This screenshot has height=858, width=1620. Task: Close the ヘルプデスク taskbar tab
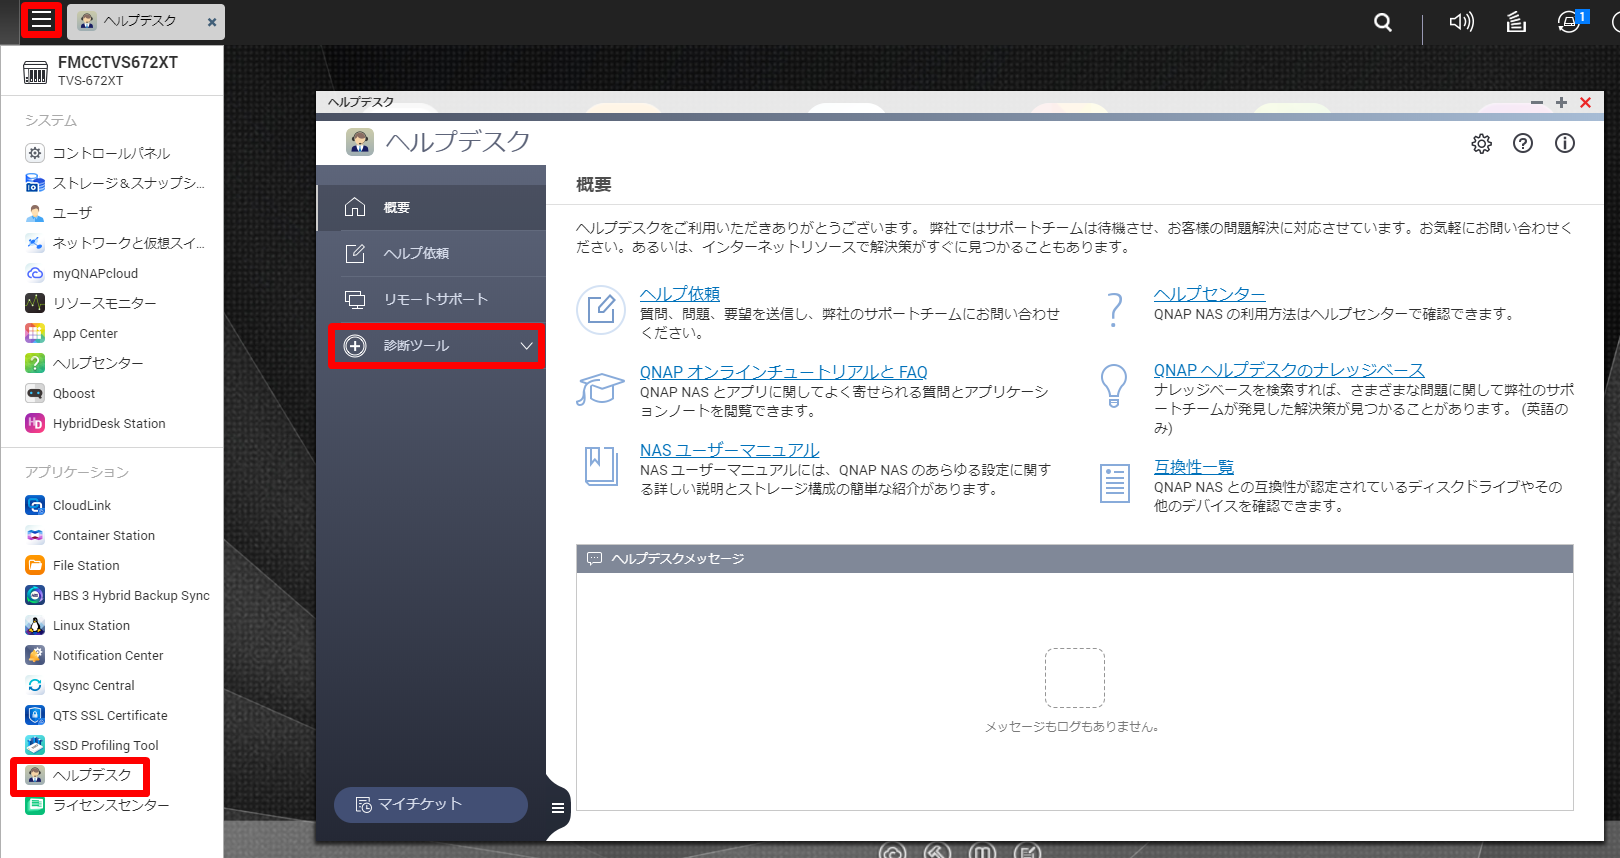212,22
